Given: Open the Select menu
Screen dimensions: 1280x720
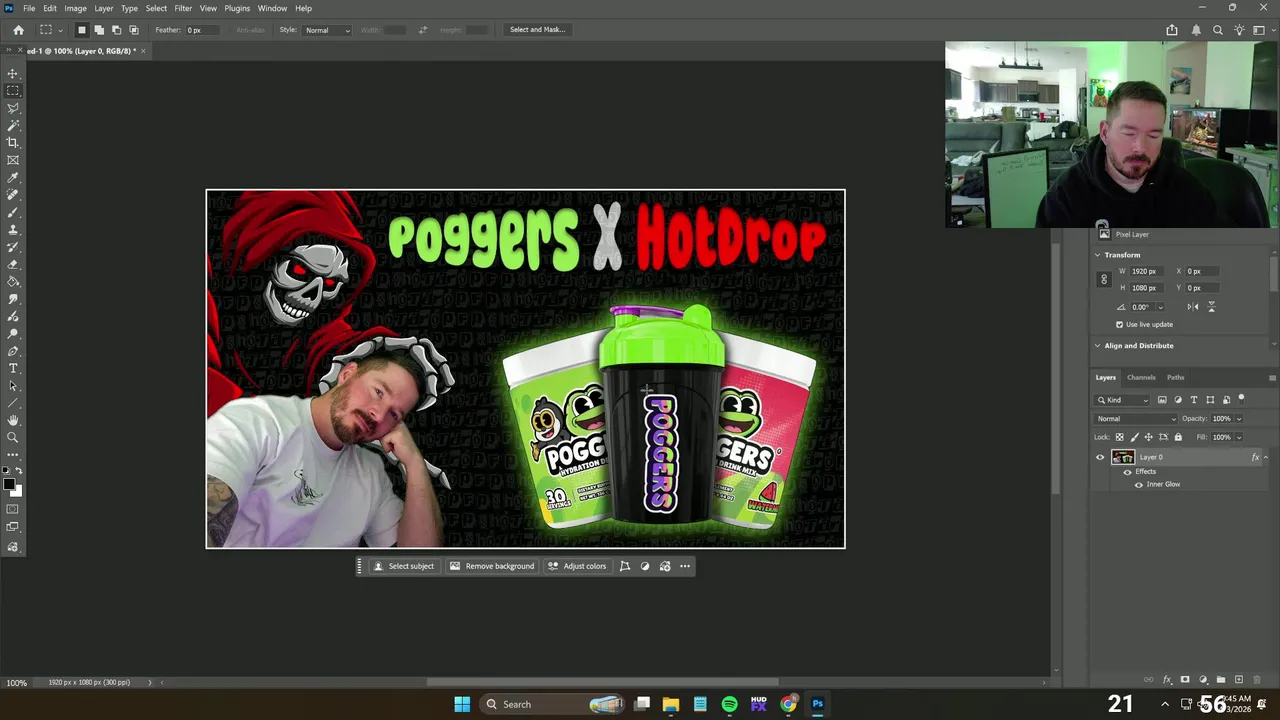Looking at the screenshot, I should tap(156, 8).
